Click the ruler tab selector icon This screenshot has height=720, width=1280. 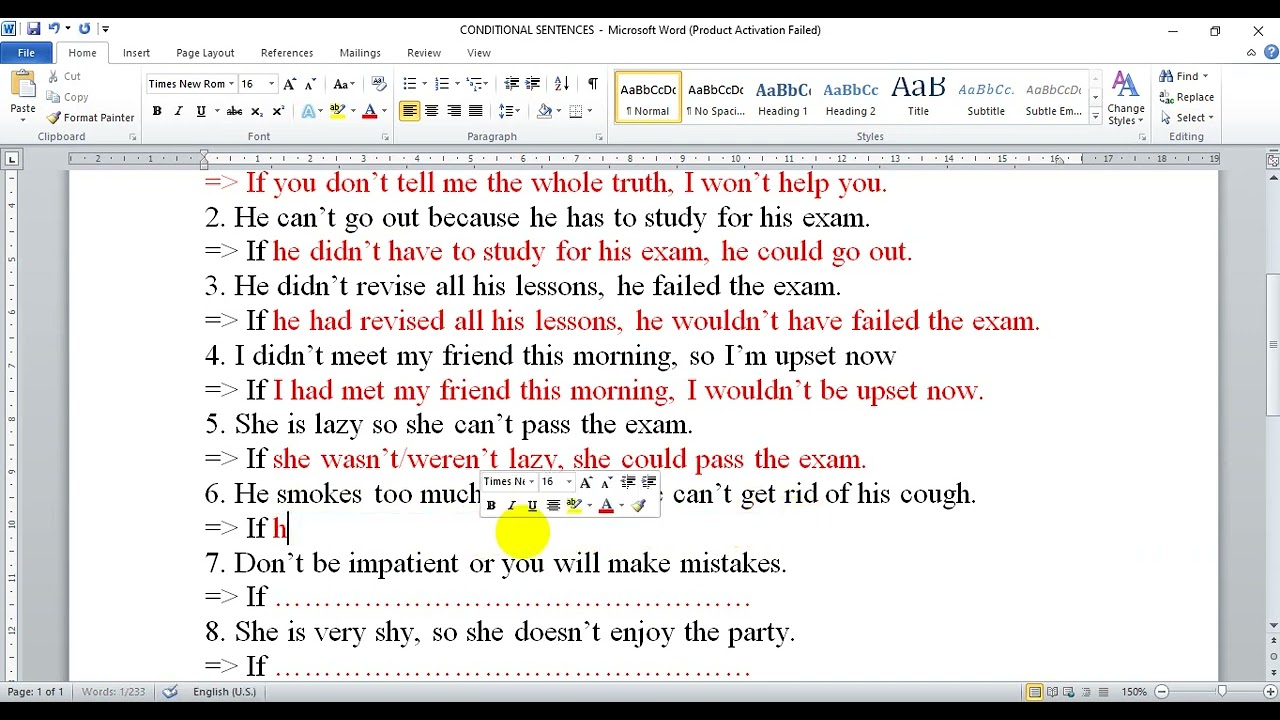click(x=11, y=159)
